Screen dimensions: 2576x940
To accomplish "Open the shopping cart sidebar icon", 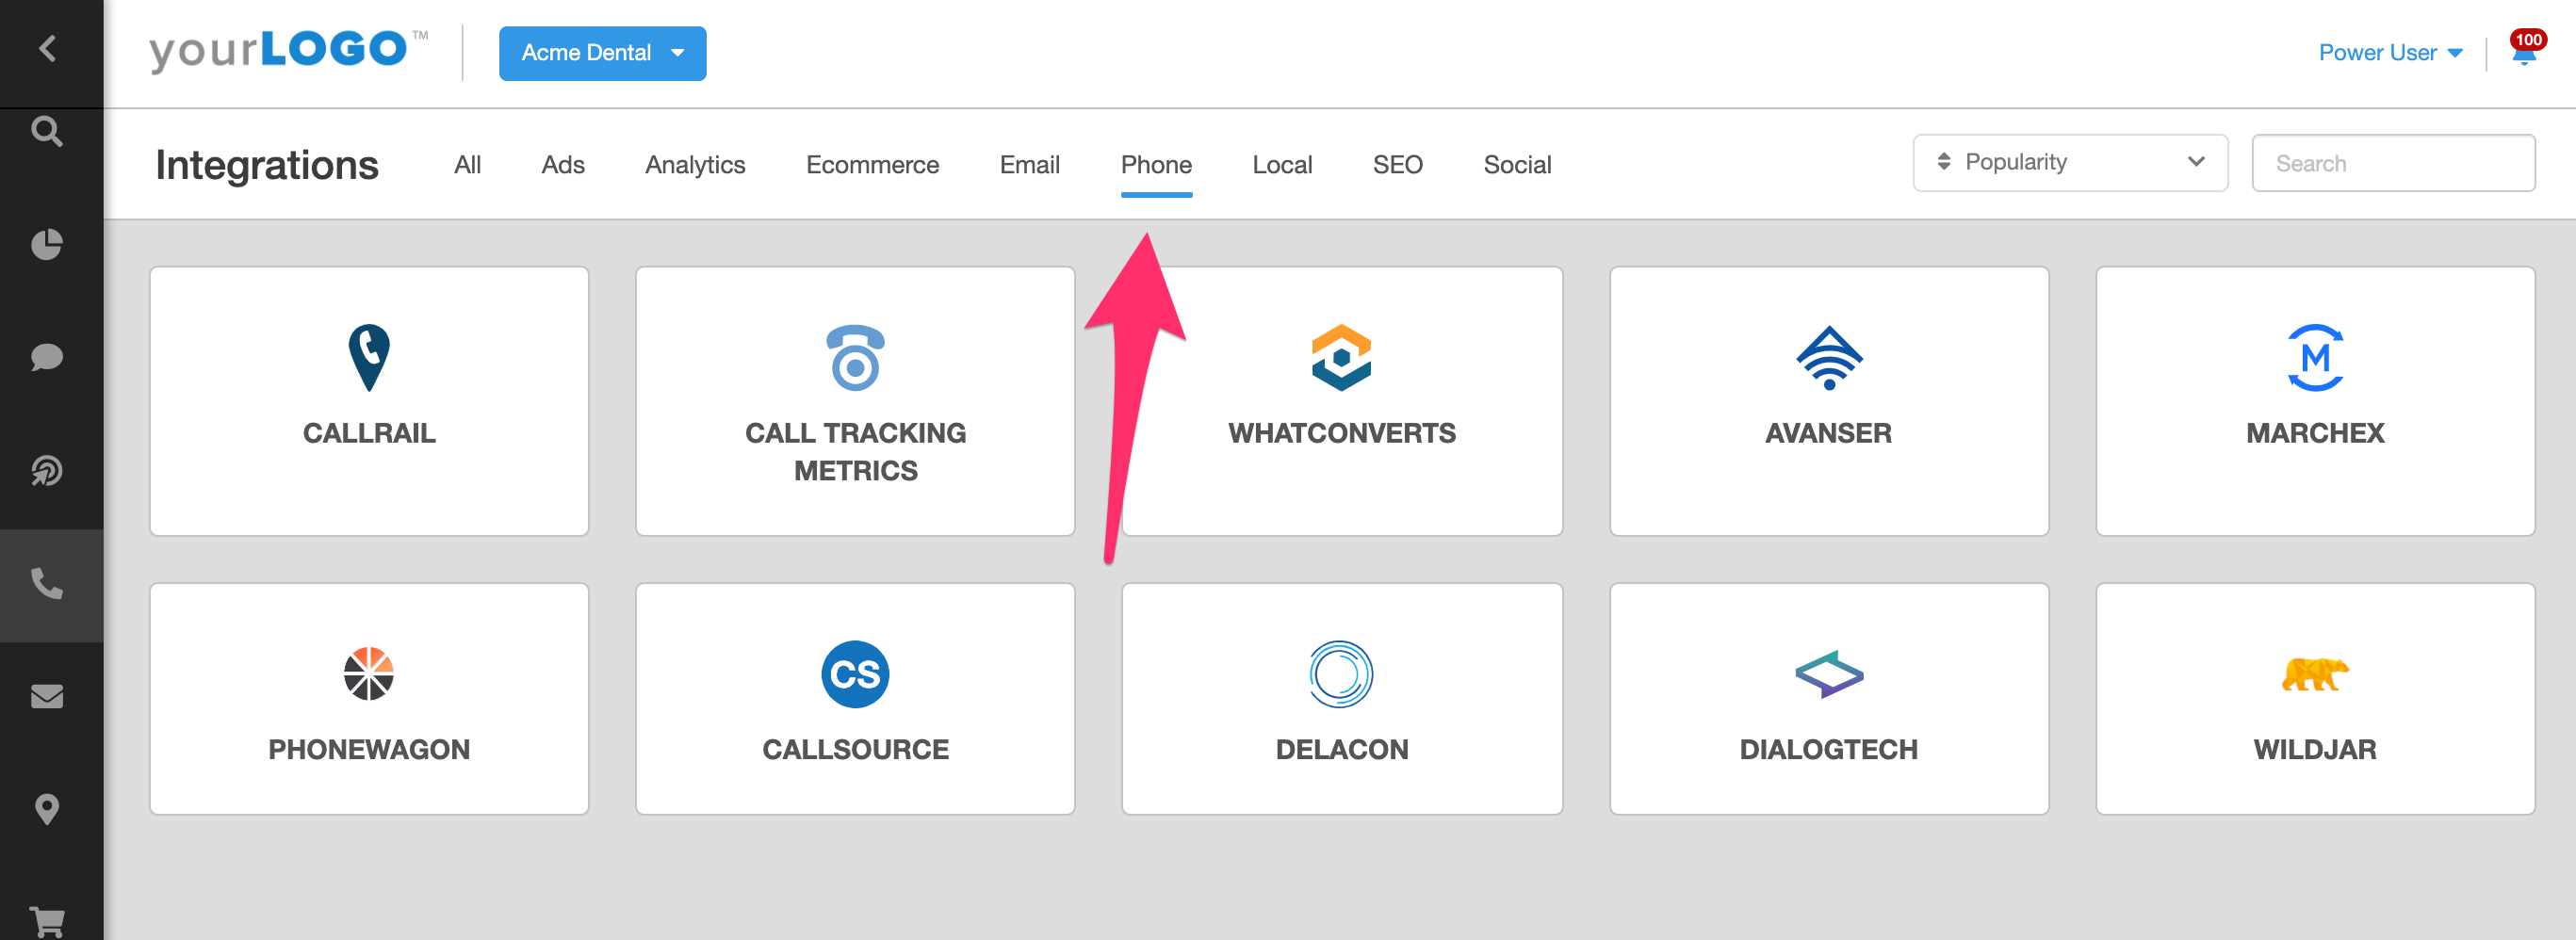I will pos(47,921).
